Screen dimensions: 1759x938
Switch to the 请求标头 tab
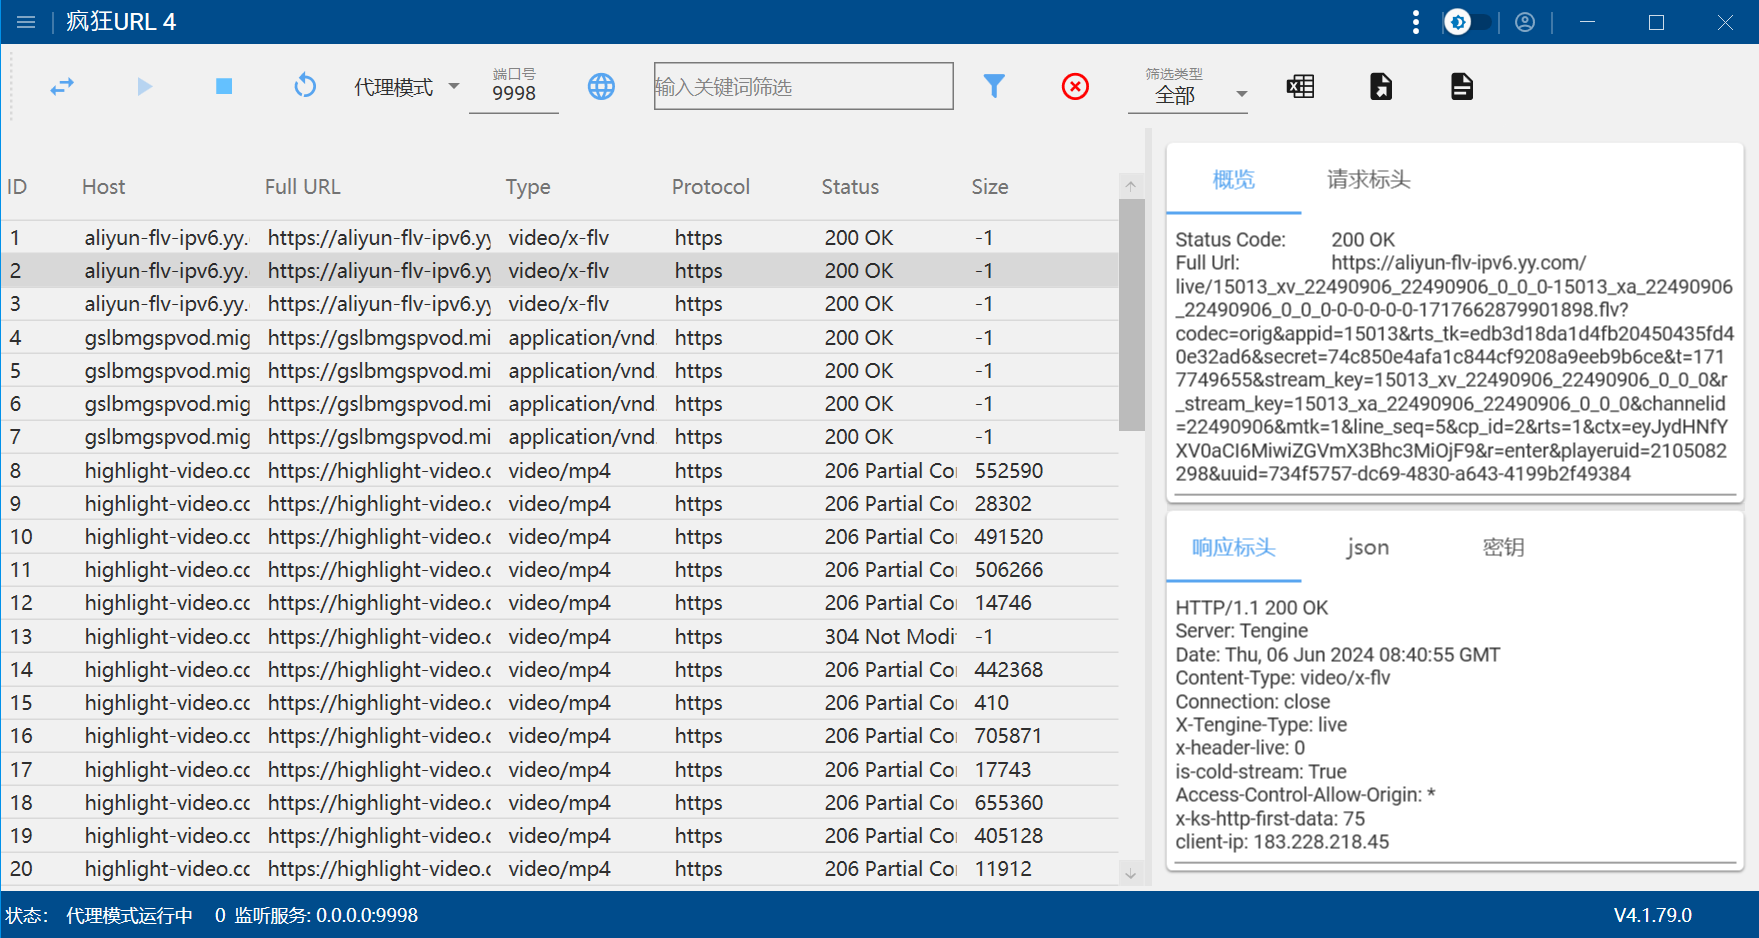1368,180
